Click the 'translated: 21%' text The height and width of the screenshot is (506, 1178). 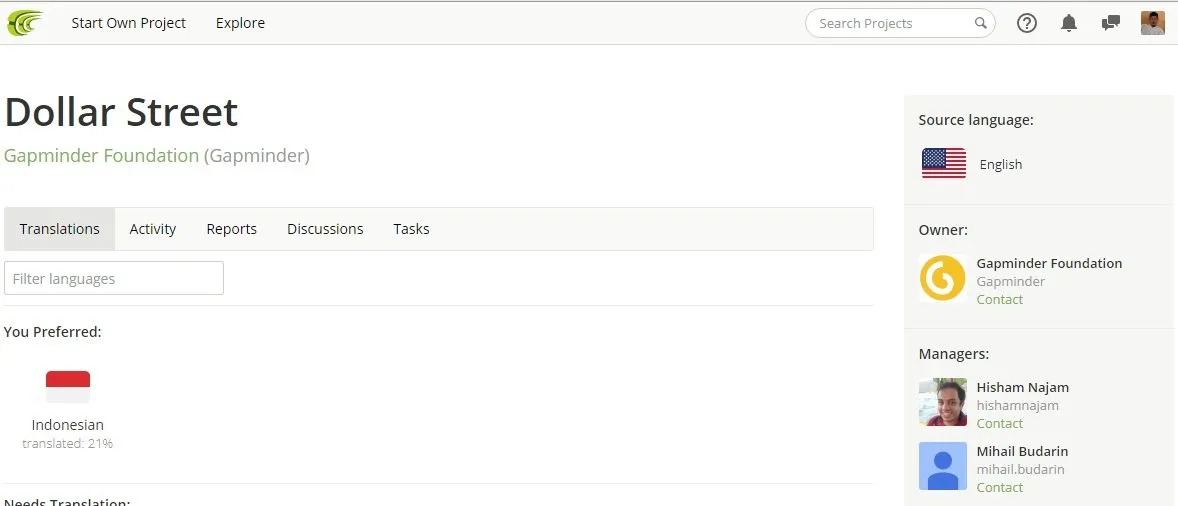click(68, 444)
